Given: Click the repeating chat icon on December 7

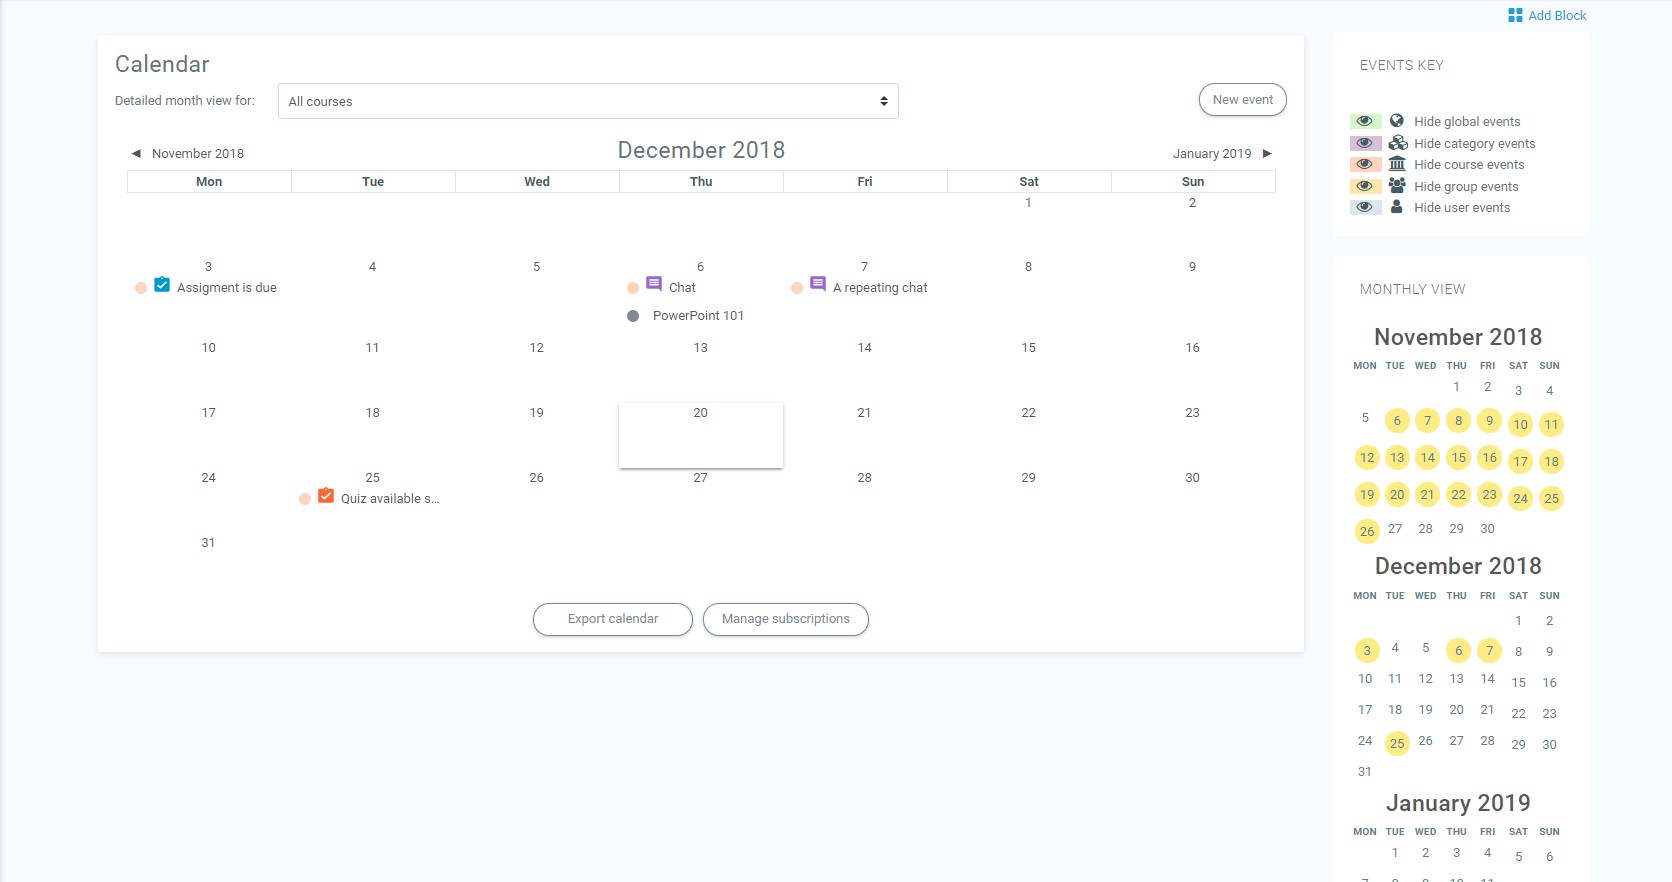Looking at the screenshot, I should tap(818, 284).
